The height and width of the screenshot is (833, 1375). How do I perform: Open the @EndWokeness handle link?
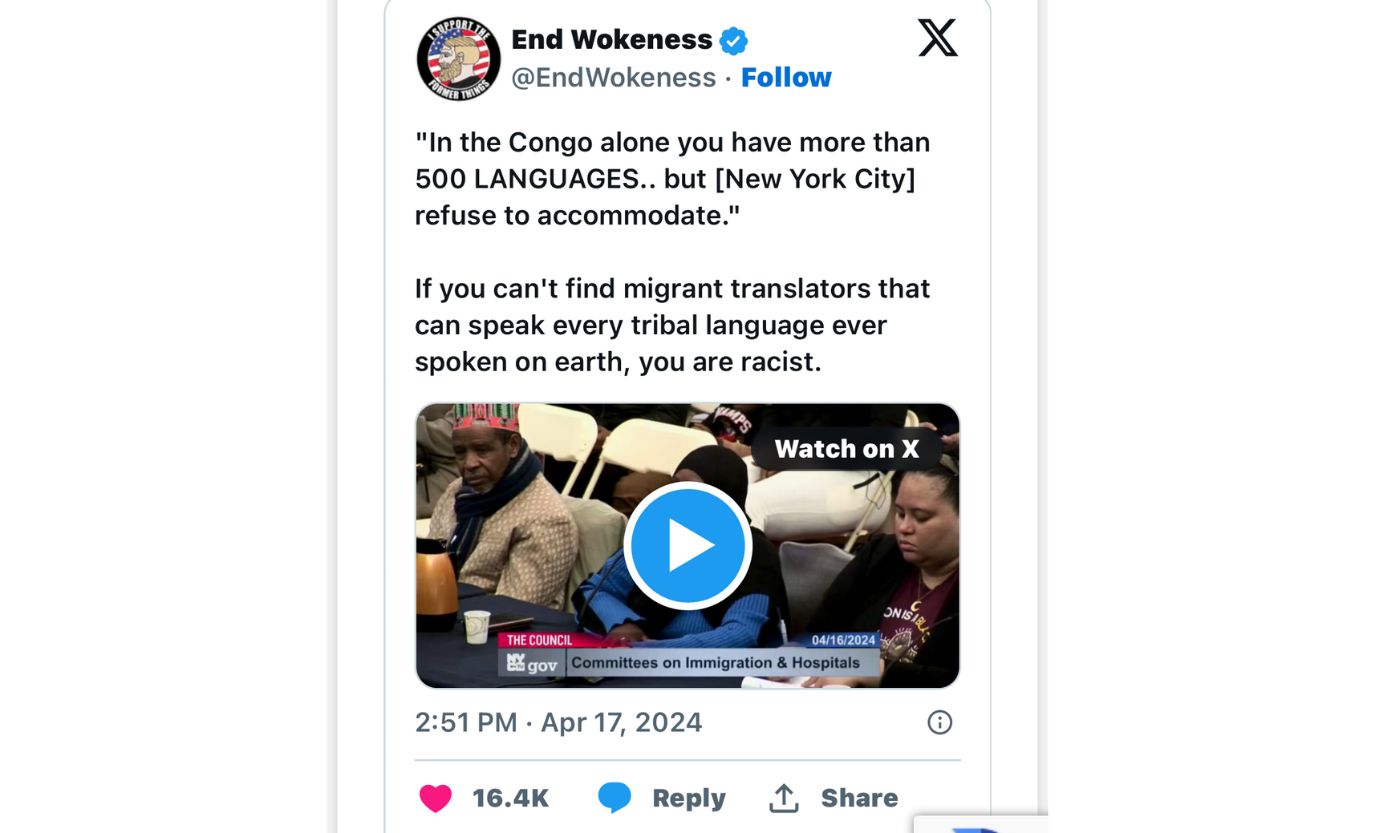[614, 77]
